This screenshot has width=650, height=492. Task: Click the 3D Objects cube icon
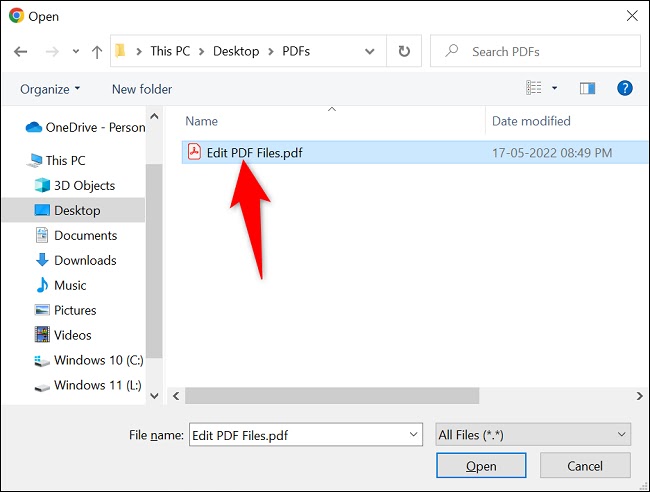coord(42,185)
